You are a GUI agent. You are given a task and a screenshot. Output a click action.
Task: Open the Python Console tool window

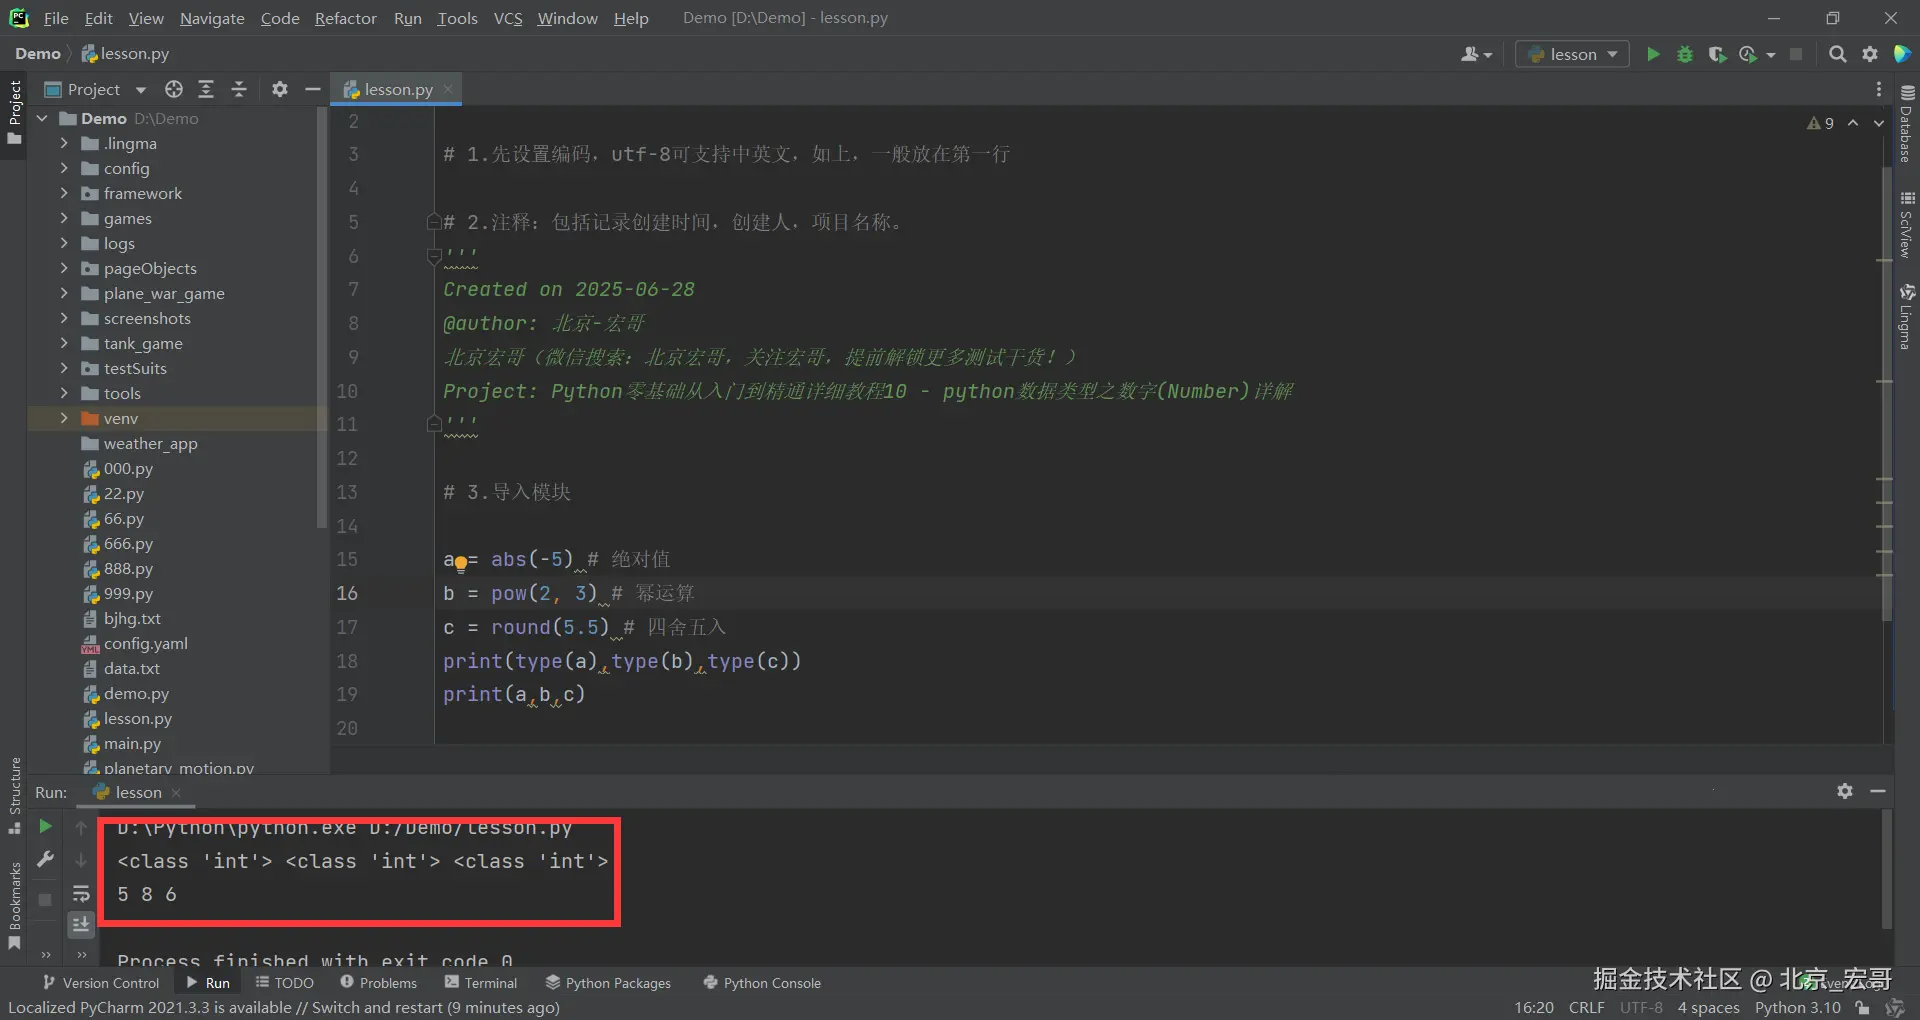762,983
